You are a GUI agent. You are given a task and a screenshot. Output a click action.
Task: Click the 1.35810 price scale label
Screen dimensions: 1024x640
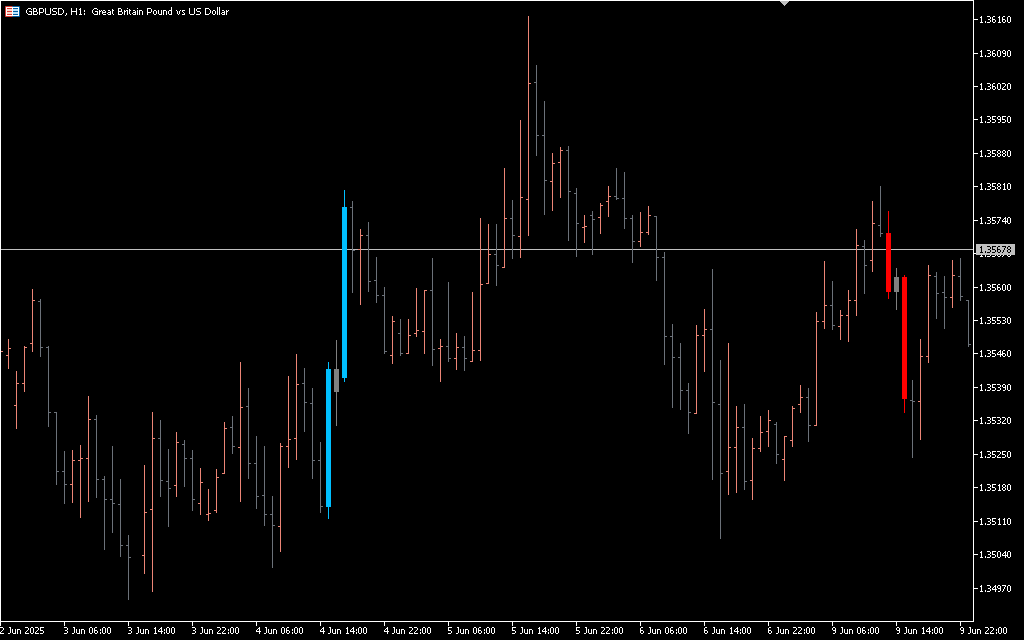tap(995, 186)
